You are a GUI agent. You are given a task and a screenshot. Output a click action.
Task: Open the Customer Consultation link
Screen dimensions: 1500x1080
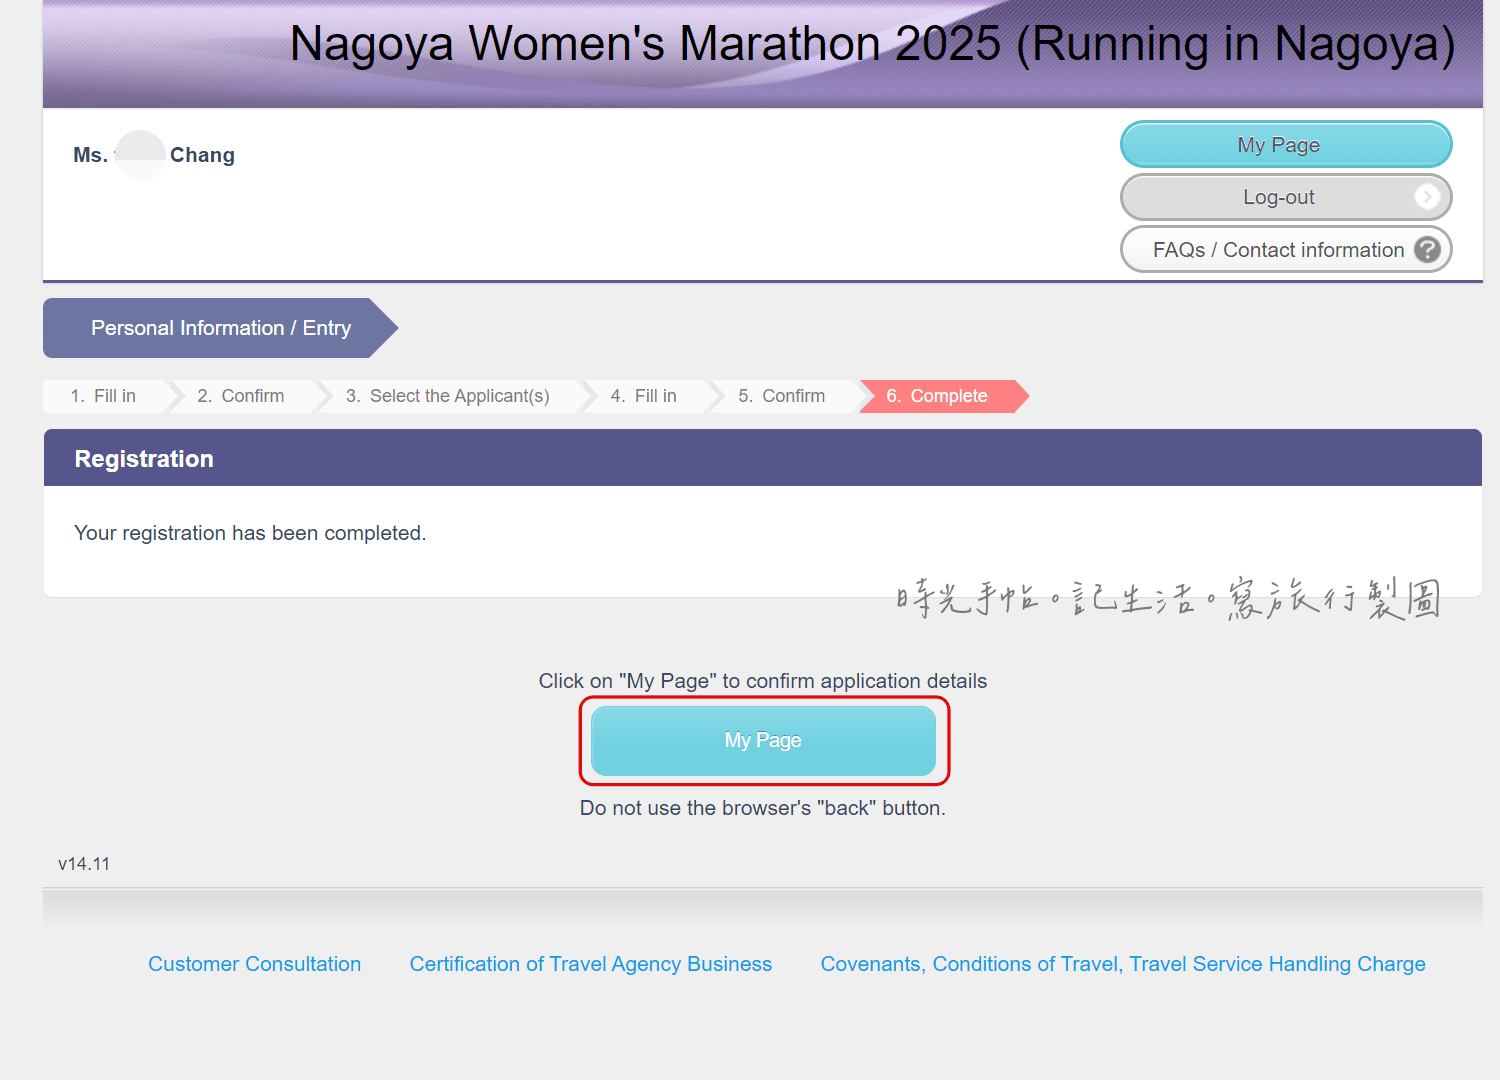pyautogui.click(x=255, y=964)
